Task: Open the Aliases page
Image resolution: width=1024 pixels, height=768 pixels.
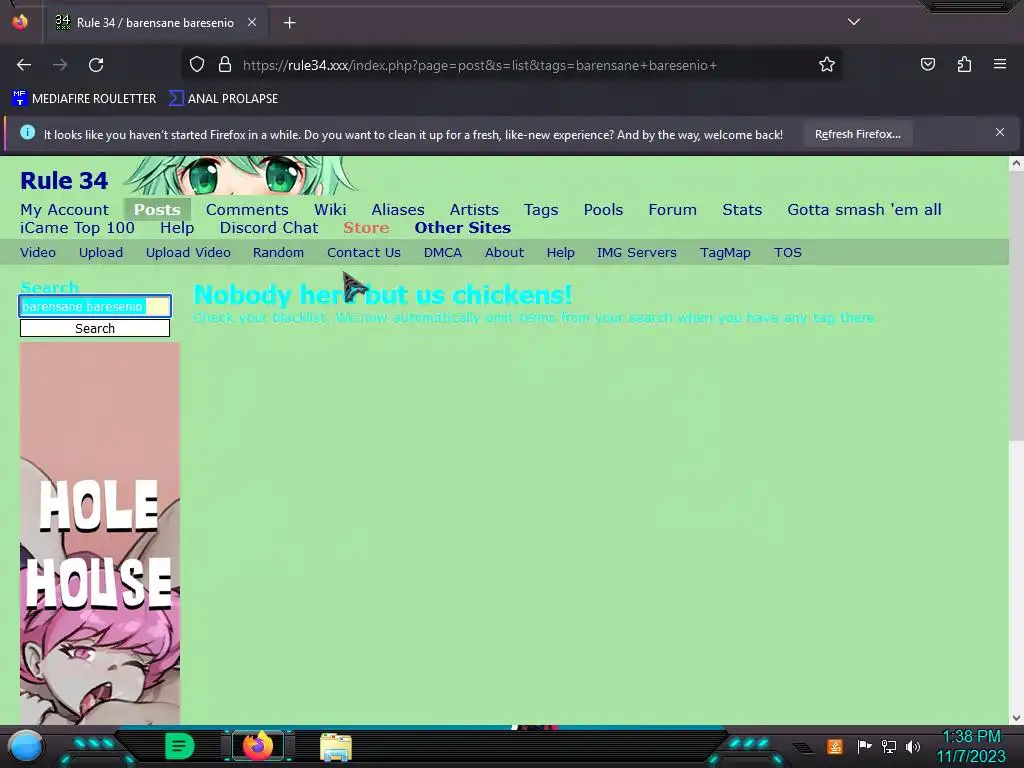Action: click(x=398, y=210)
